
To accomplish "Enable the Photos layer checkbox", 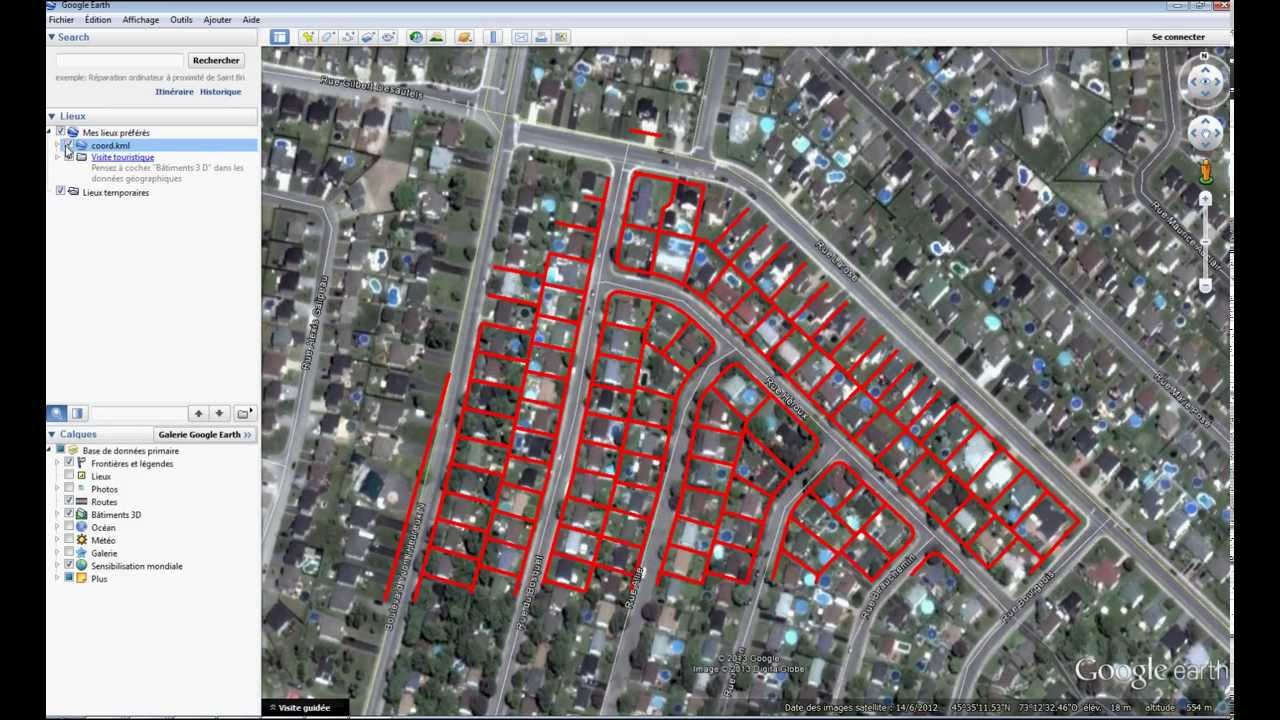I will [69, 489].
